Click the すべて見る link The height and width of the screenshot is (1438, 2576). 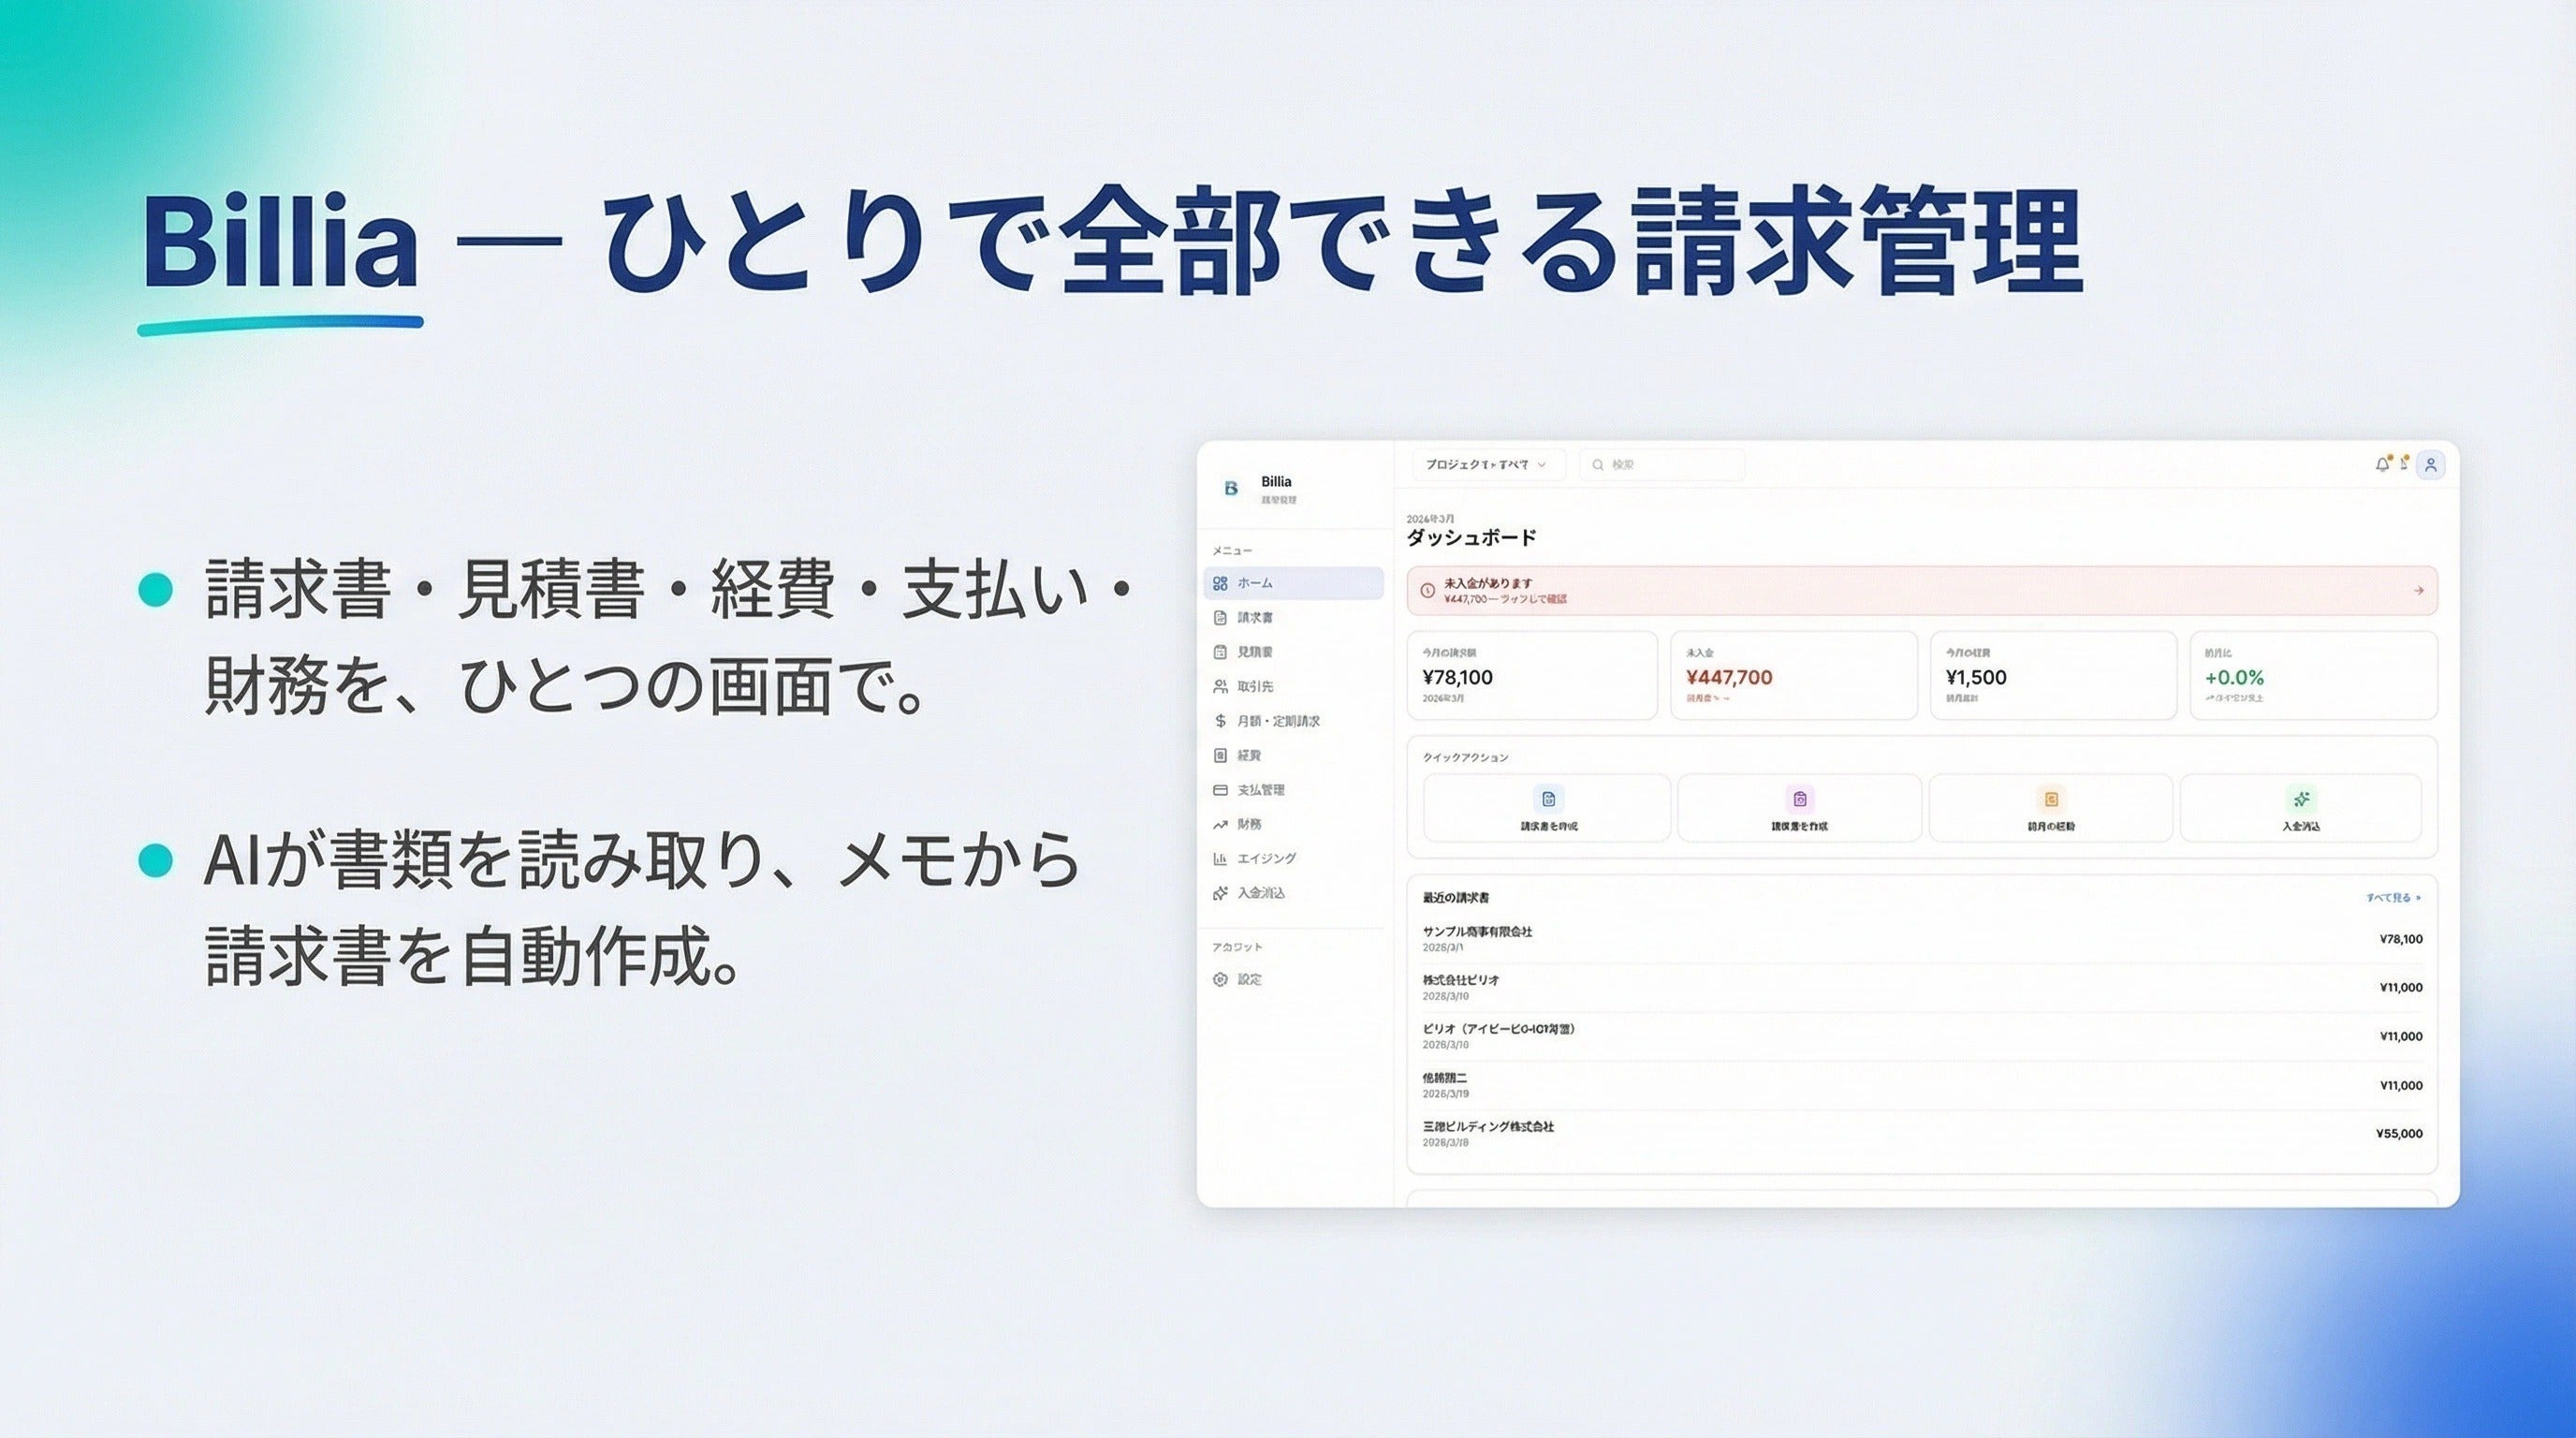pos(2392,898)
